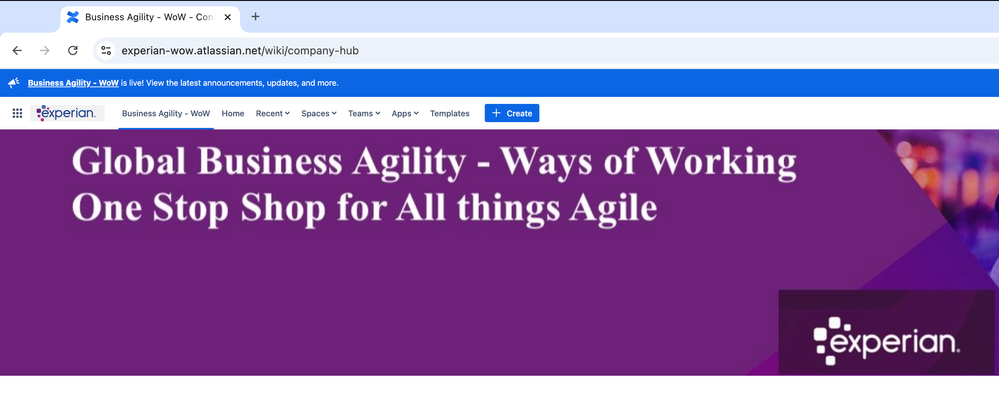Click the Confluence favicon on the tab
The image size is (999, 396).
click(73, 17)
